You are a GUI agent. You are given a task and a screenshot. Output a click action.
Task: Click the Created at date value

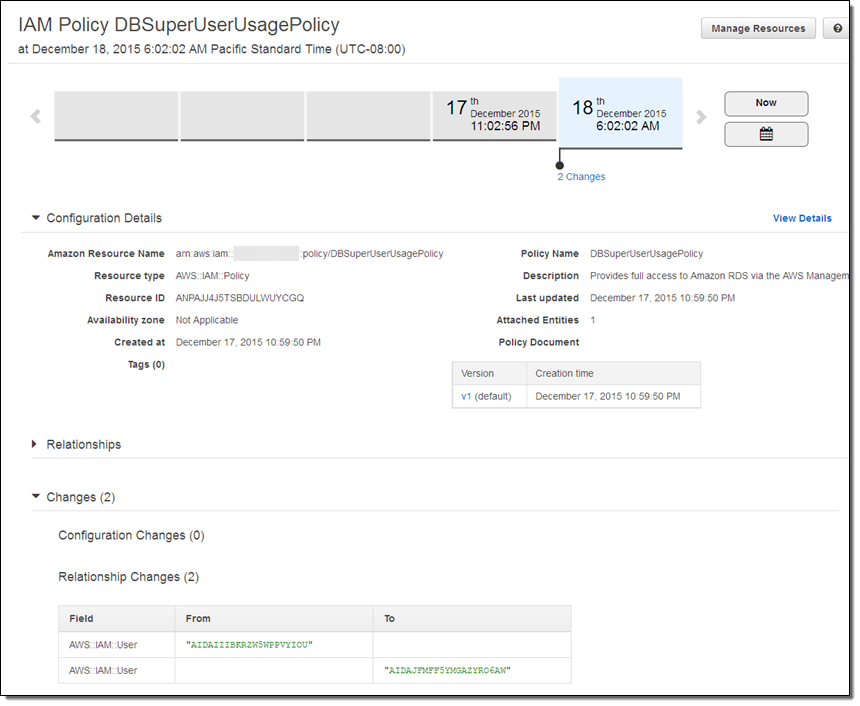point(248,342)
